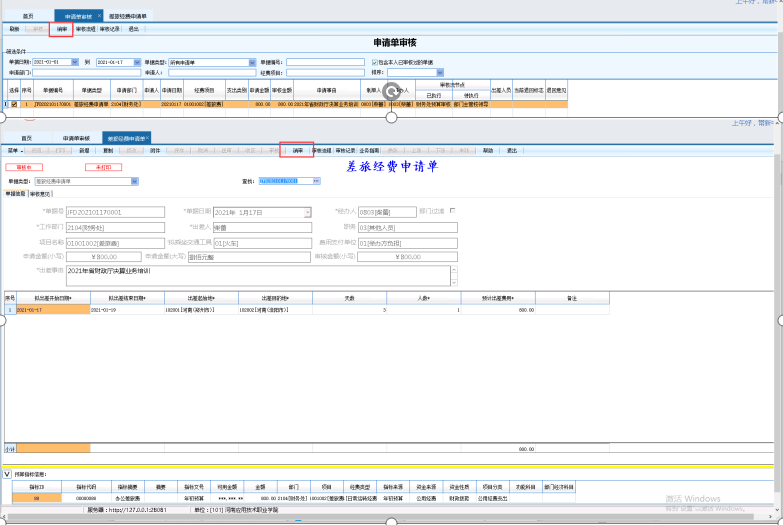Open 审核记录 in the travel form toolbar
This screenshot has height=525, width=783.
click(345, 150)
